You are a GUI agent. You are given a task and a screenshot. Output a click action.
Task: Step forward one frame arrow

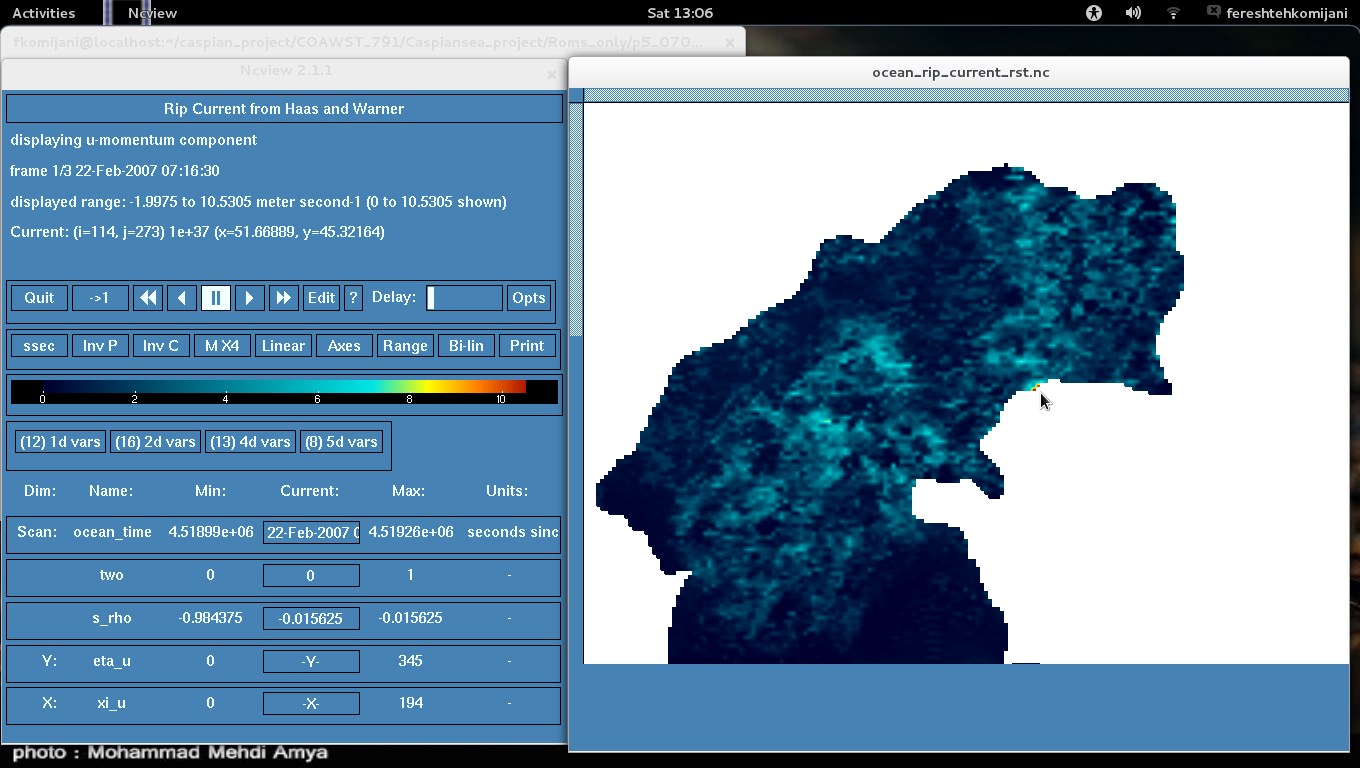tap(250, 298)
